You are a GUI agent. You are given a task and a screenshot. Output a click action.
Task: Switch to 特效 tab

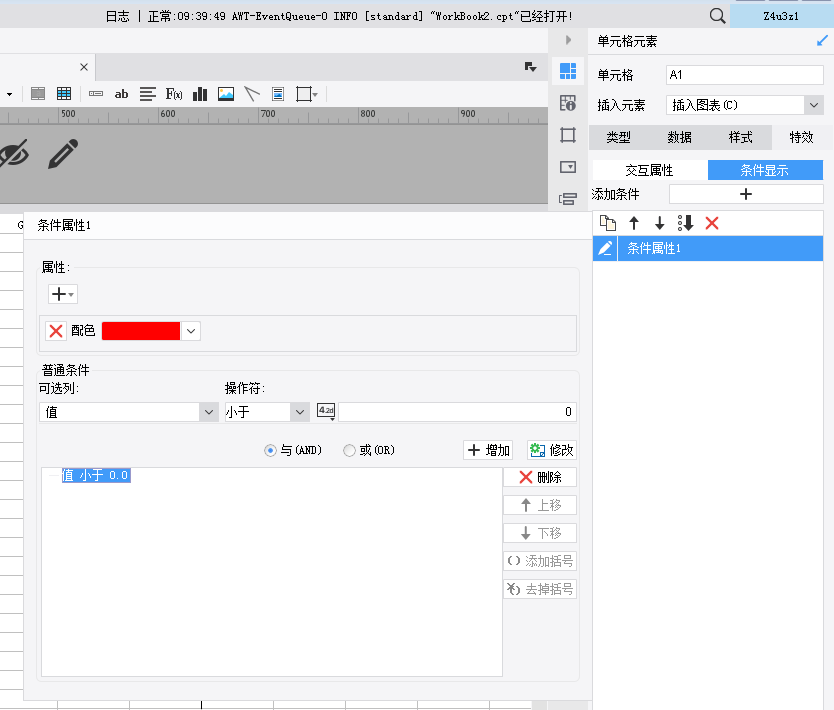click(x=802, y=138)
